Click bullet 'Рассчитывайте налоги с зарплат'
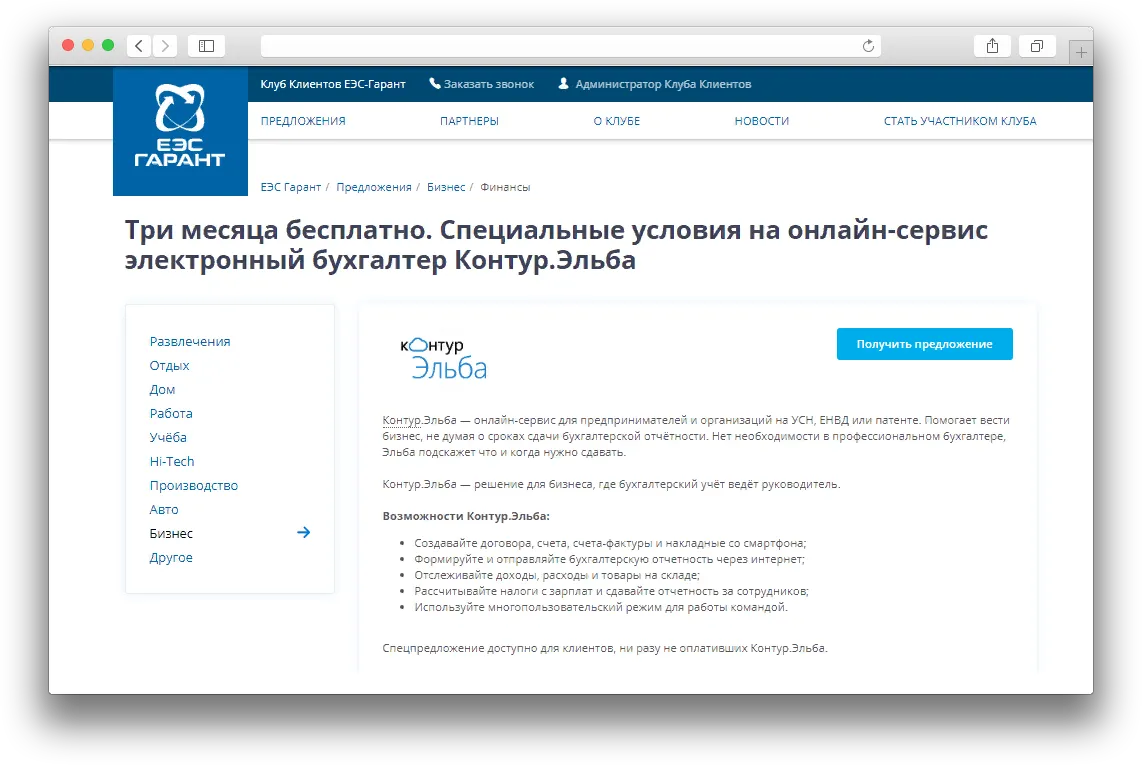 tap(612, 591)
